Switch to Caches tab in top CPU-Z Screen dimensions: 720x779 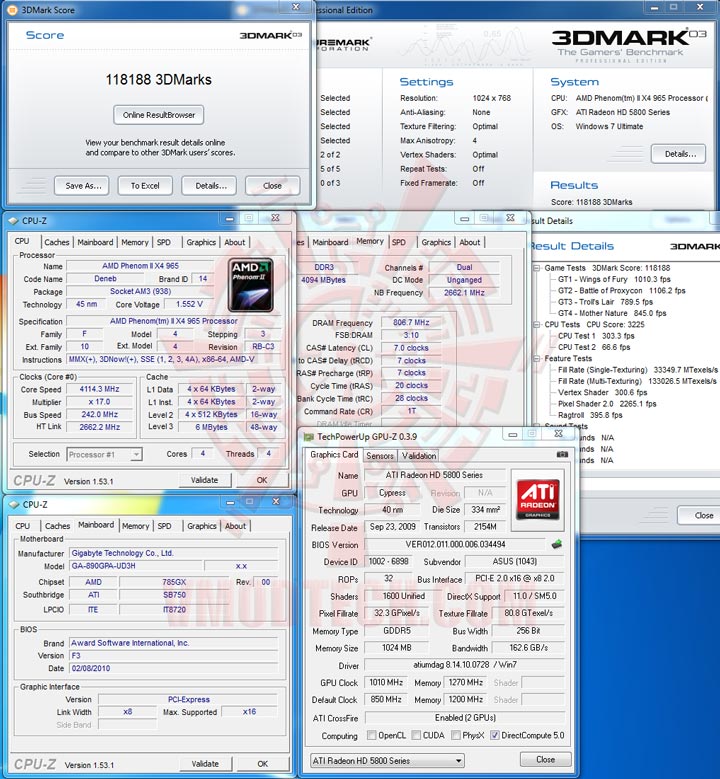click(57, 242)
